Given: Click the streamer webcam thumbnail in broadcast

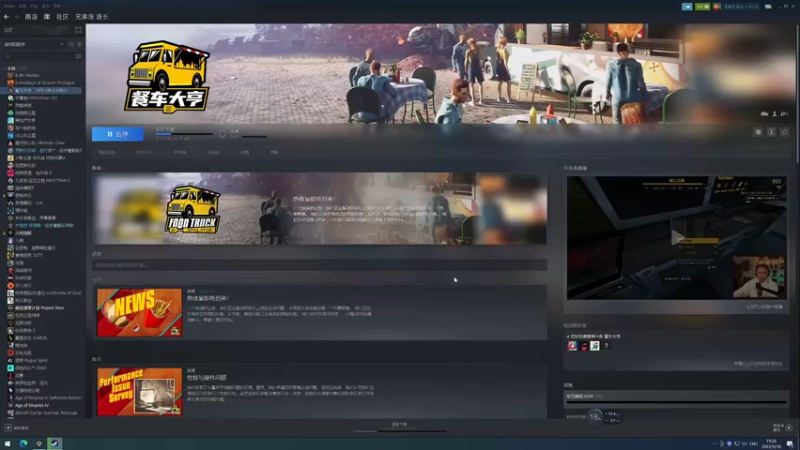Looking at the screenshot, I should (759, 277).
